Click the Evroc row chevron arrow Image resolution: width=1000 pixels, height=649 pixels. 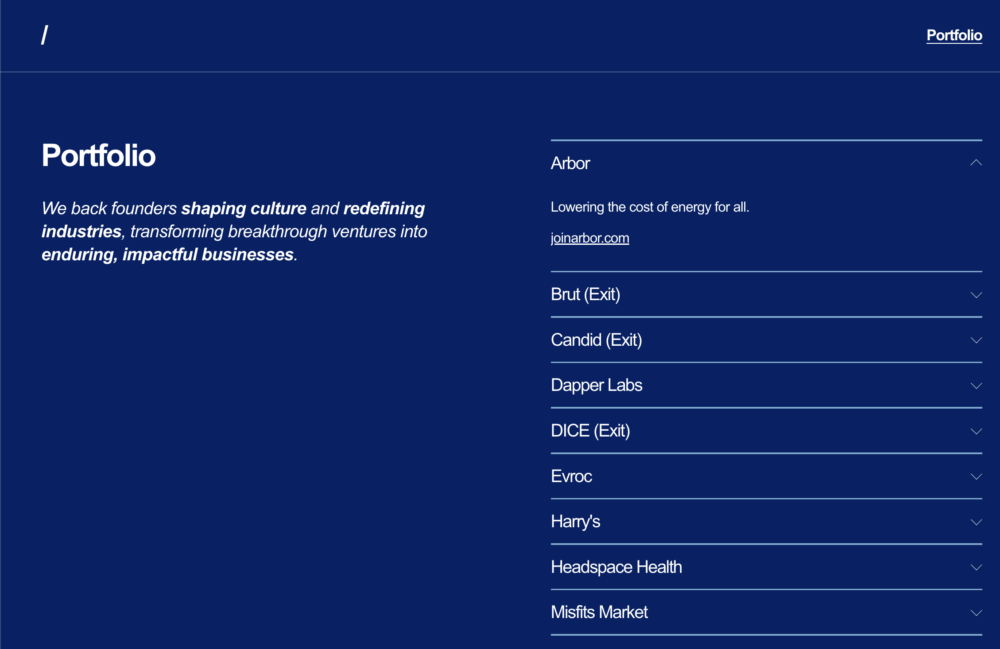(976, 476)
